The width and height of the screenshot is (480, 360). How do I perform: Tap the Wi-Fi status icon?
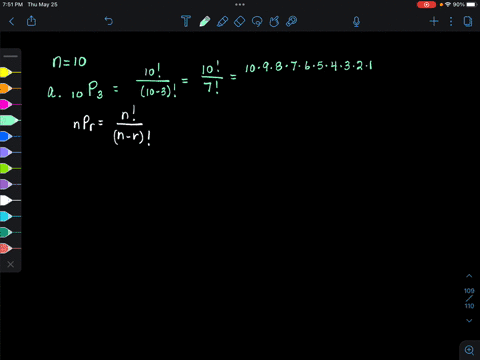pyautogui.click(x=448, y=5)
